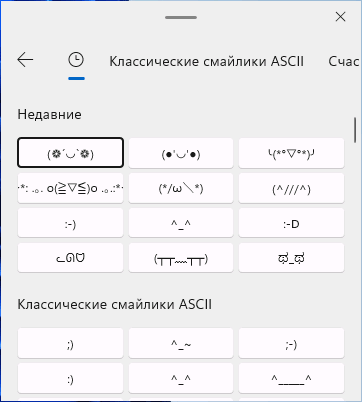Click the lower Классические смайлики ASCII section heading
Screen dimensions: 362x402
point(115,304)
